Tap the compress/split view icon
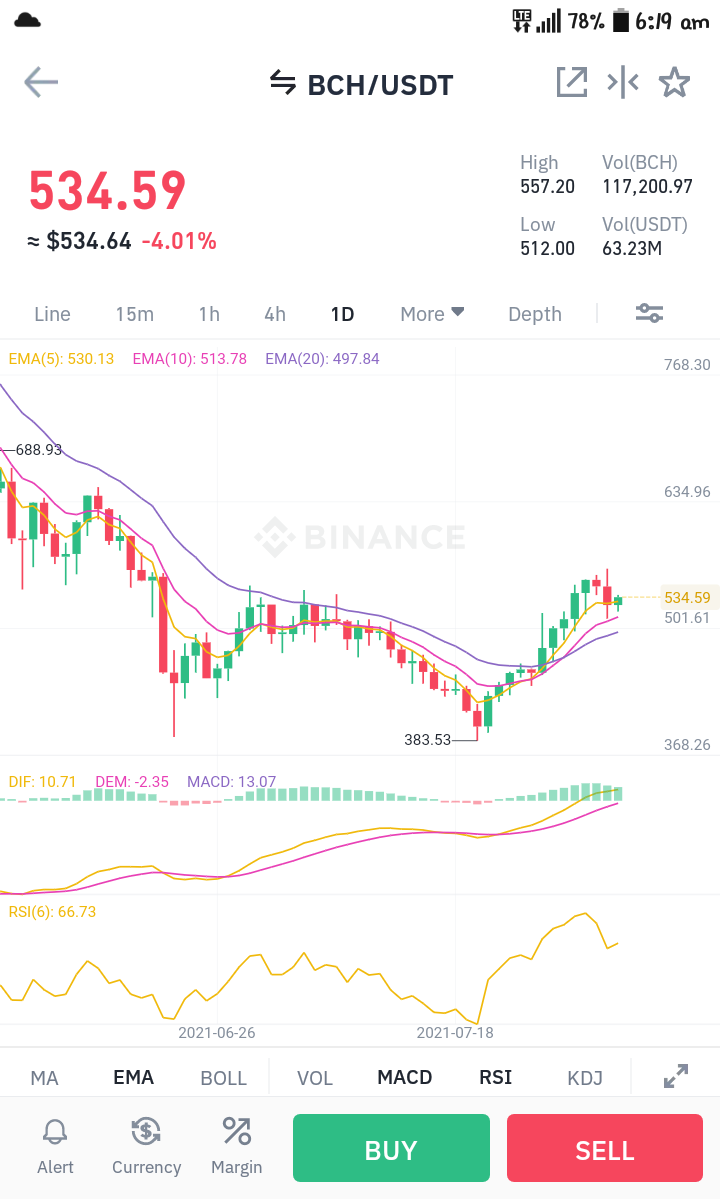 (x=623, y=83)
